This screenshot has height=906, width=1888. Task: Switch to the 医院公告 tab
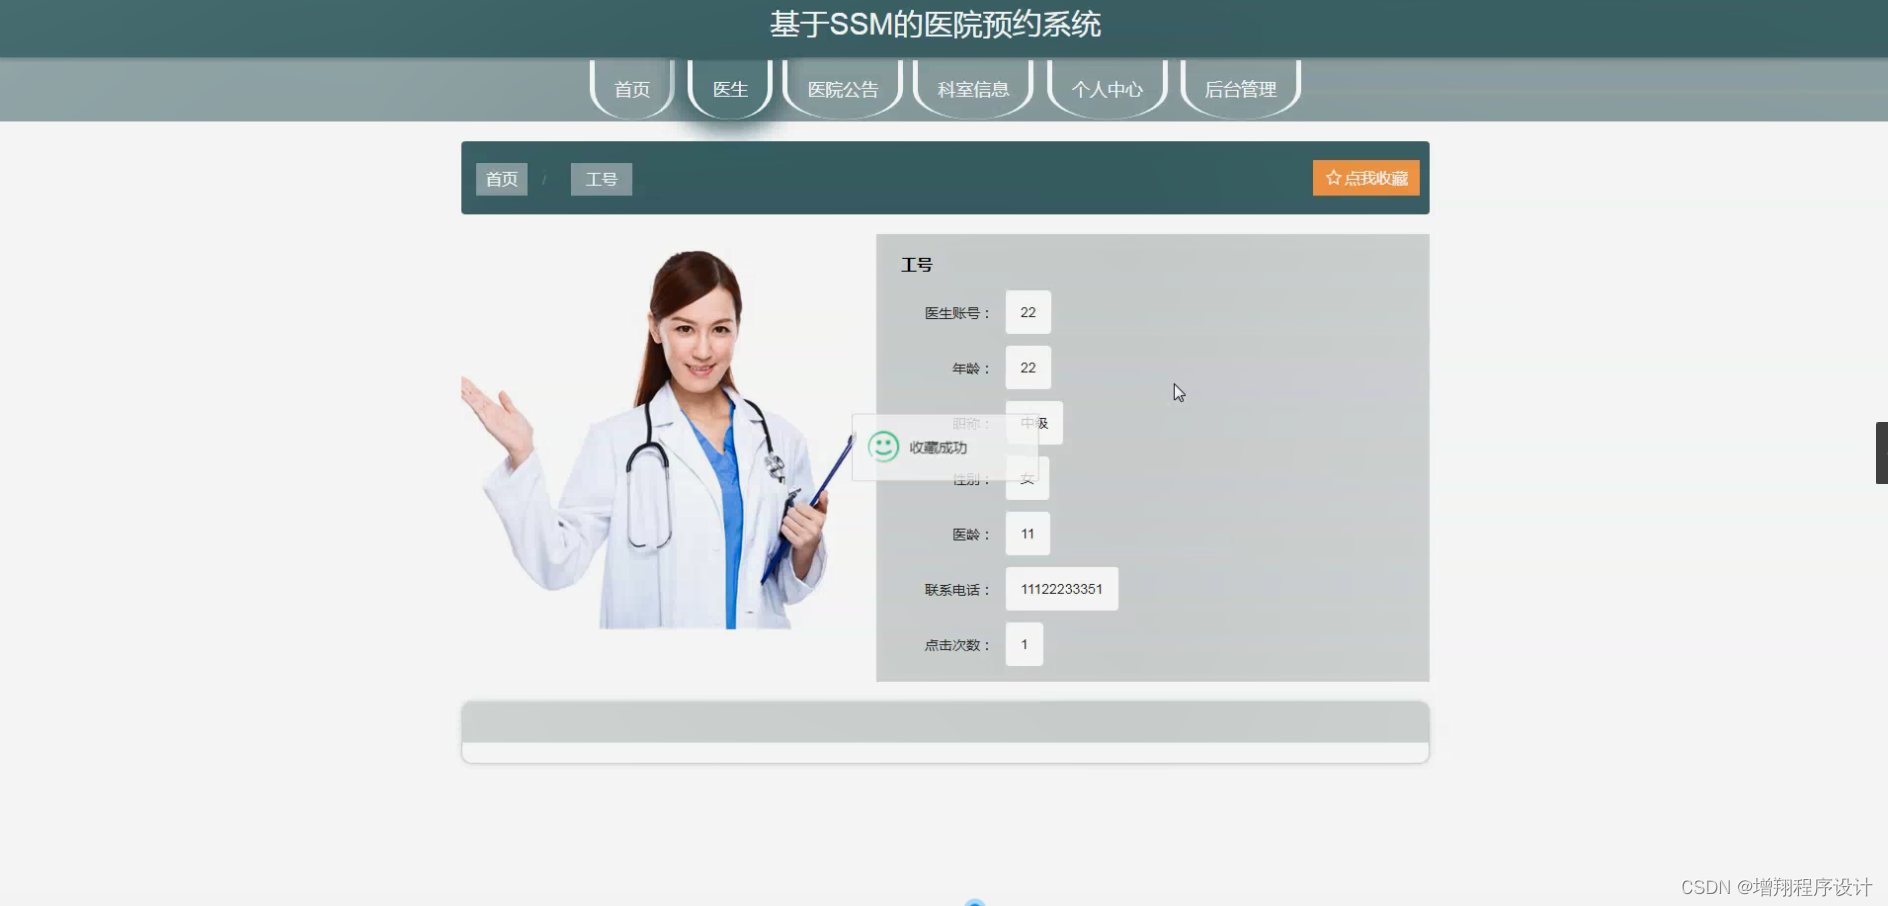point(842,89)
